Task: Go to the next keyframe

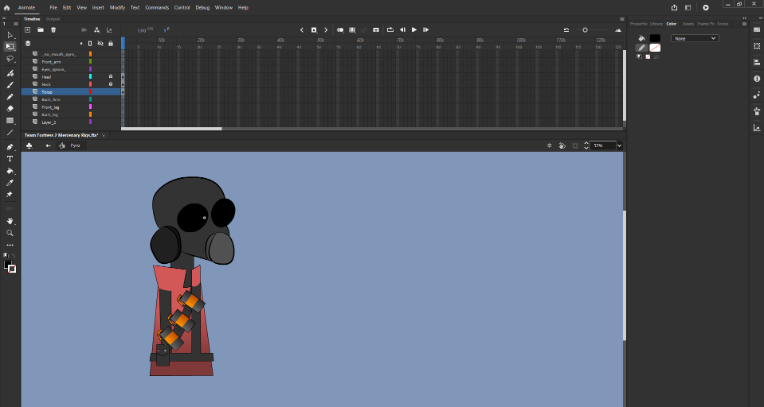Action: (326, 30)
